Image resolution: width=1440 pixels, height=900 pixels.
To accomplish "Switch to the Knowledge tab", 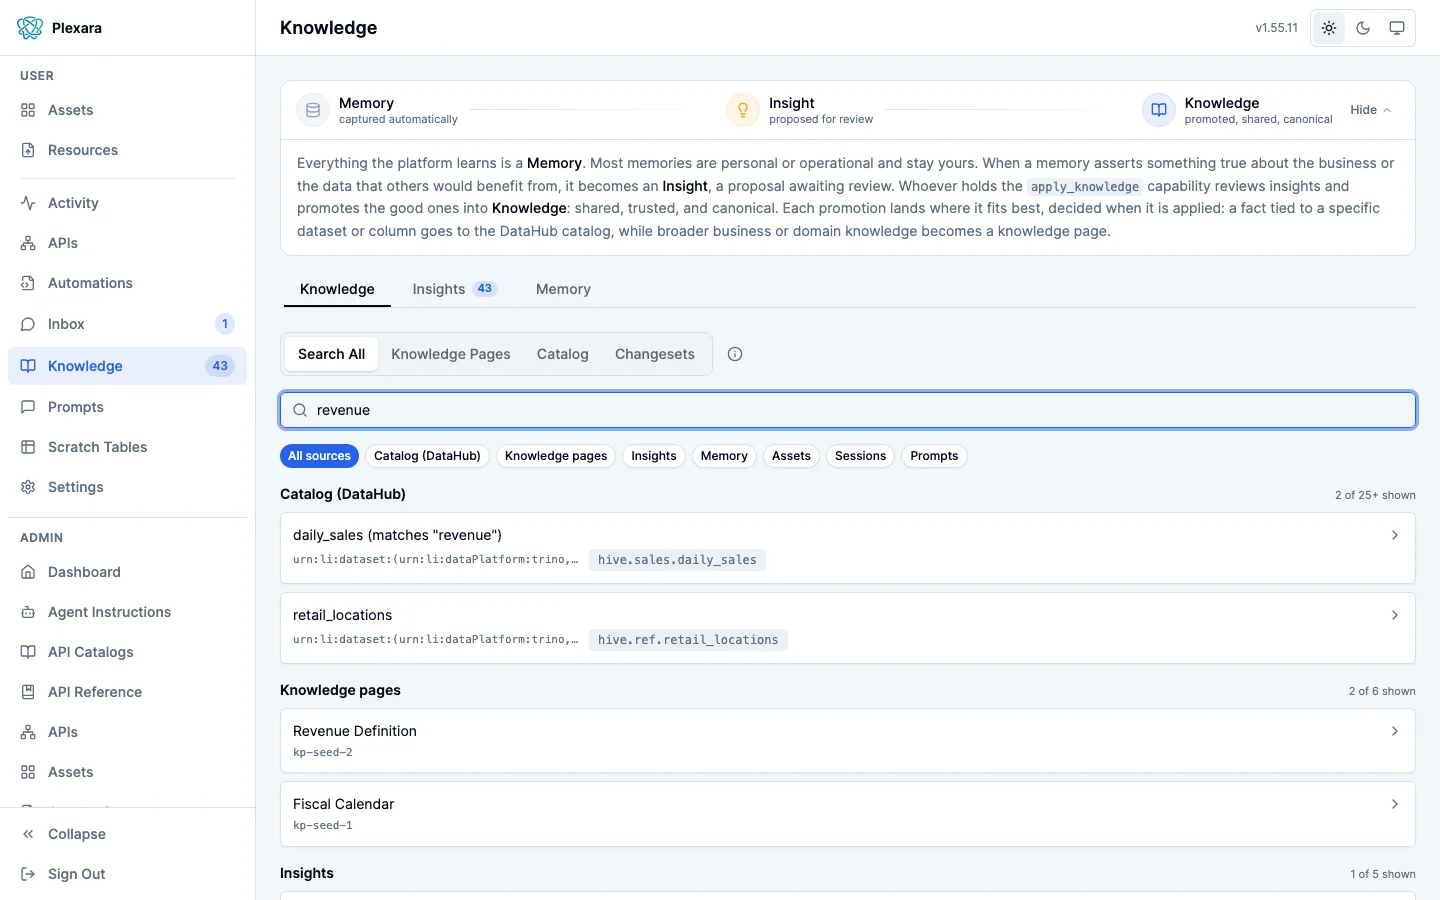I will (x=337, y=289).
